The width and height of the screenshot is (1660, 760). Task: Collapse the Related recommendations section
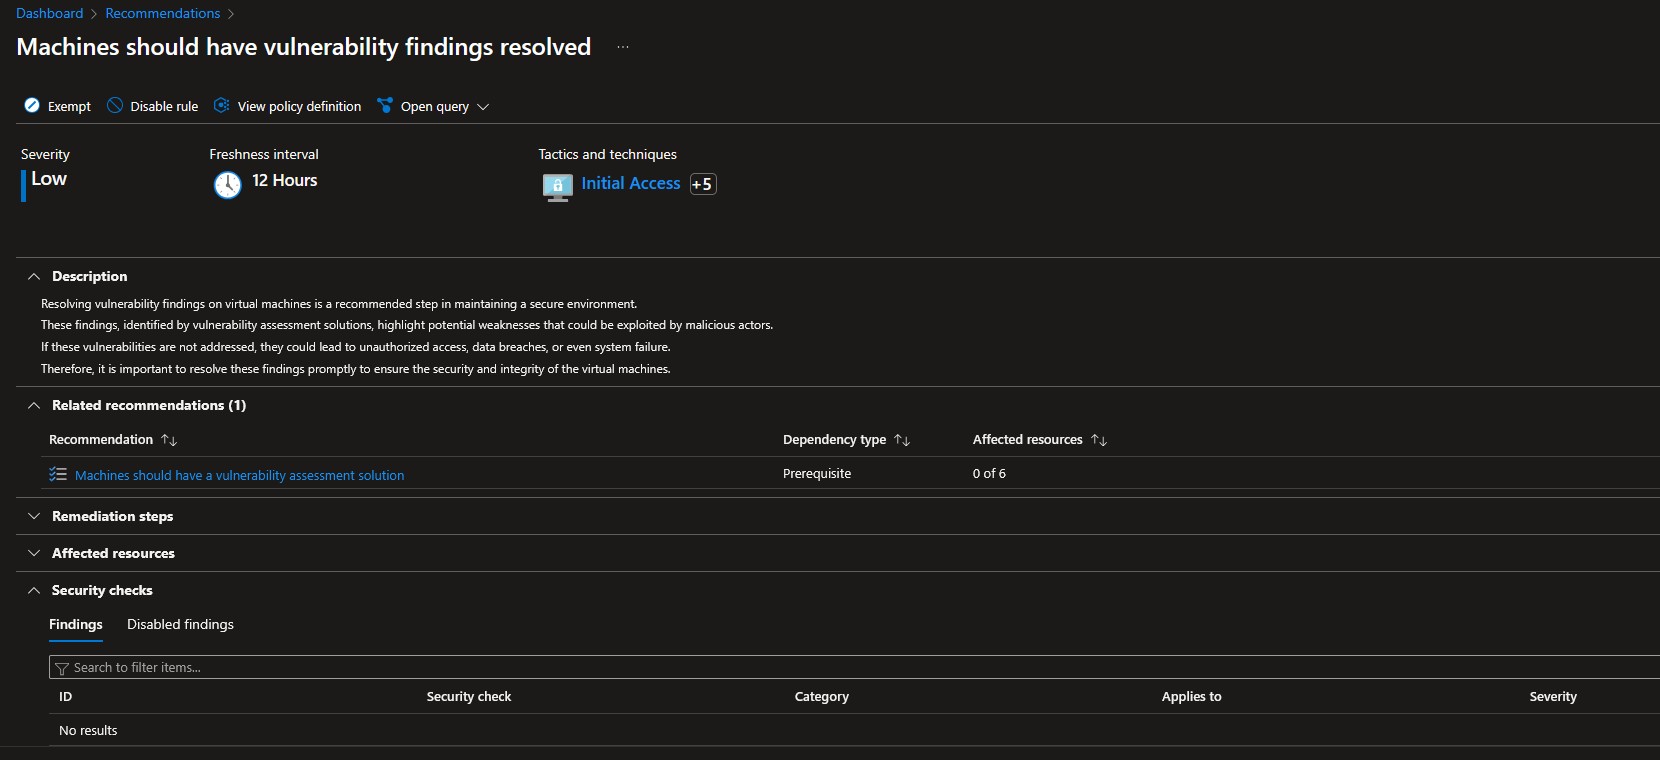tap(34, 405)
